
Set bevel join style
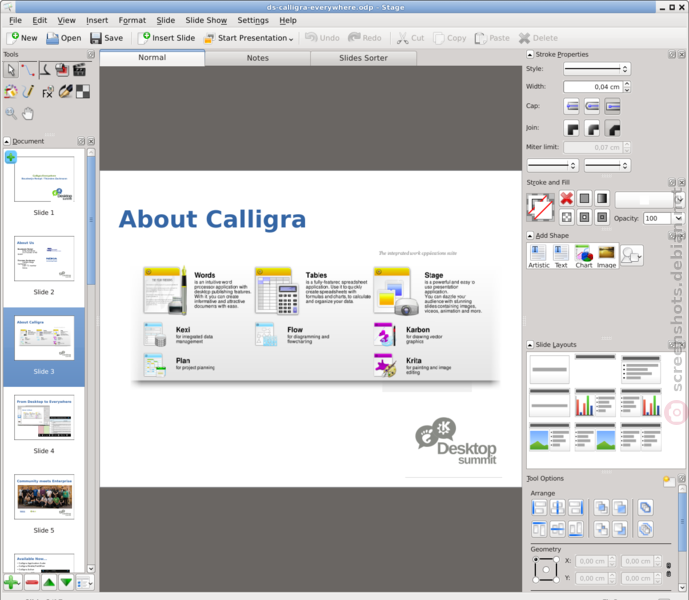[613, 128]
